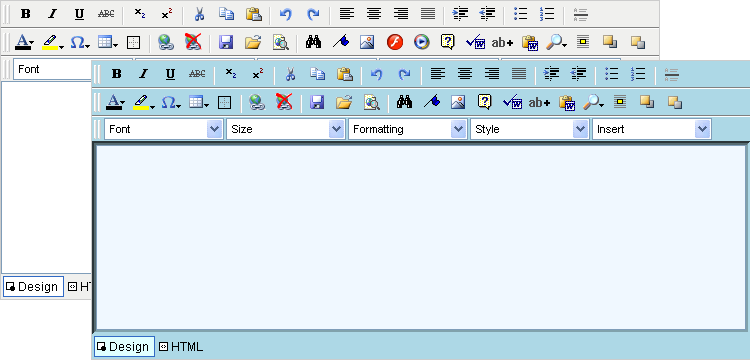Open font color picker in grey back editor
This screenshot has height=360, width=750.
pyautogui.click(x=24, y=42)
